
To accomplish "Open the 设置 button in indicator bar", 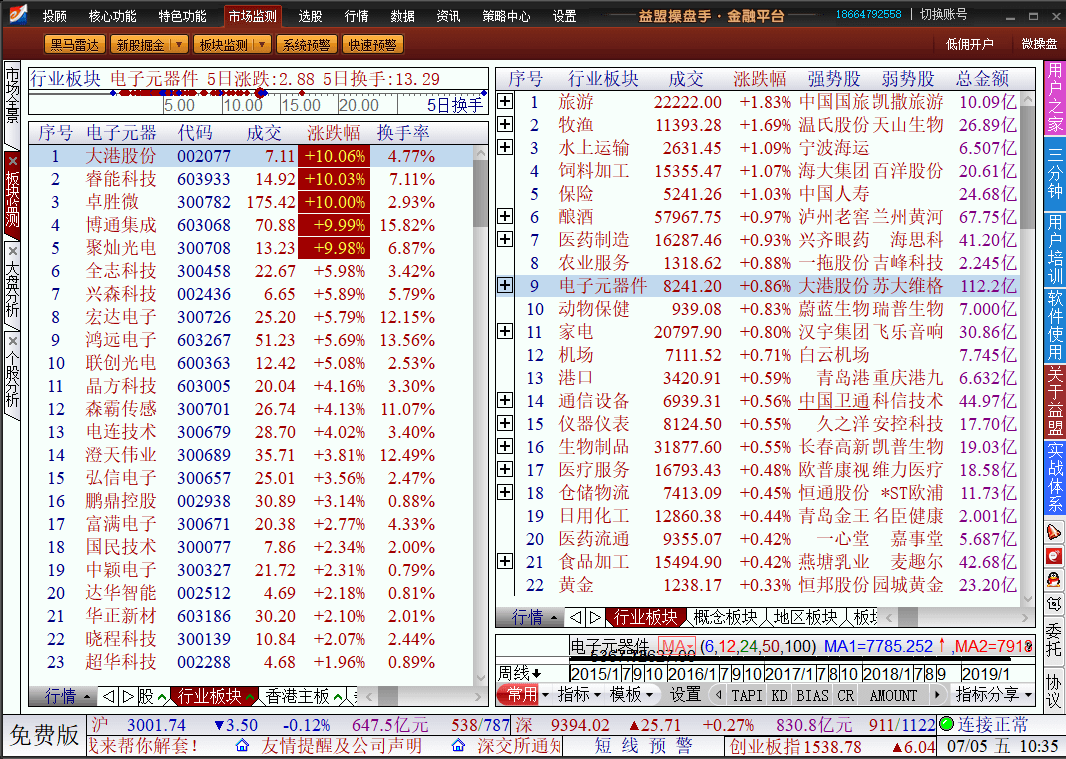I will pyautogui.click(x=685, y=694).
